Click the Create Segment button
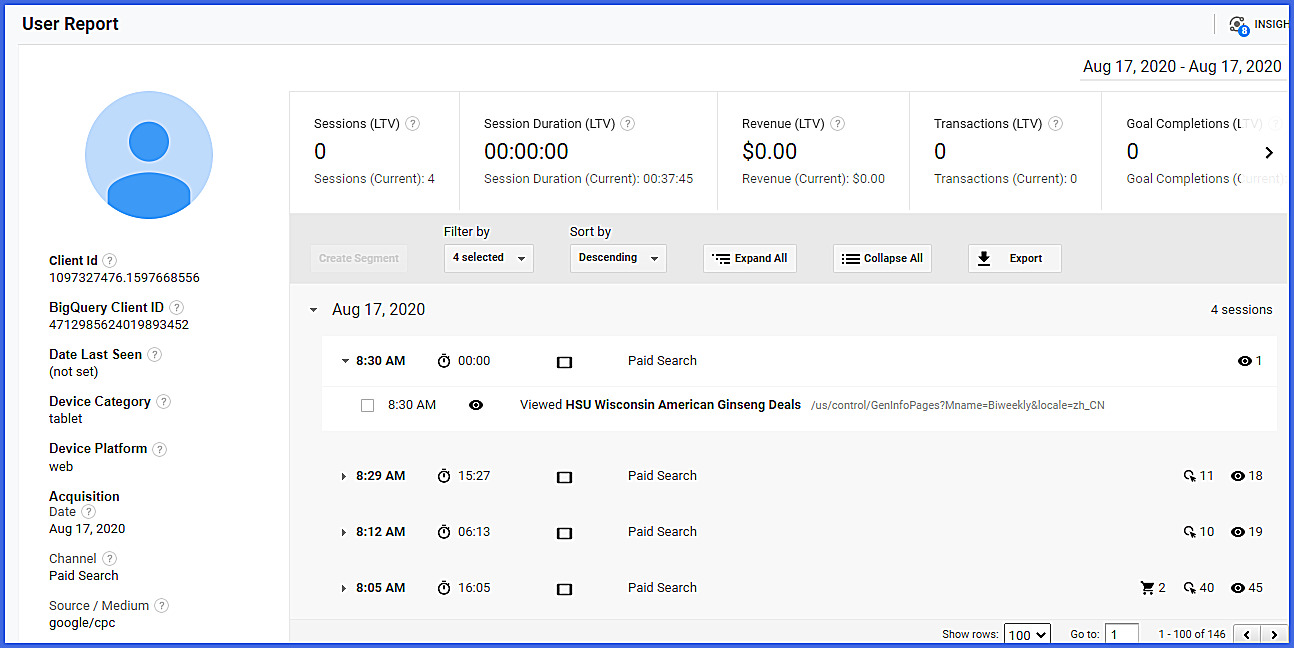The width and height of the screenshot is (1294, 648). [x=358, y=258]
